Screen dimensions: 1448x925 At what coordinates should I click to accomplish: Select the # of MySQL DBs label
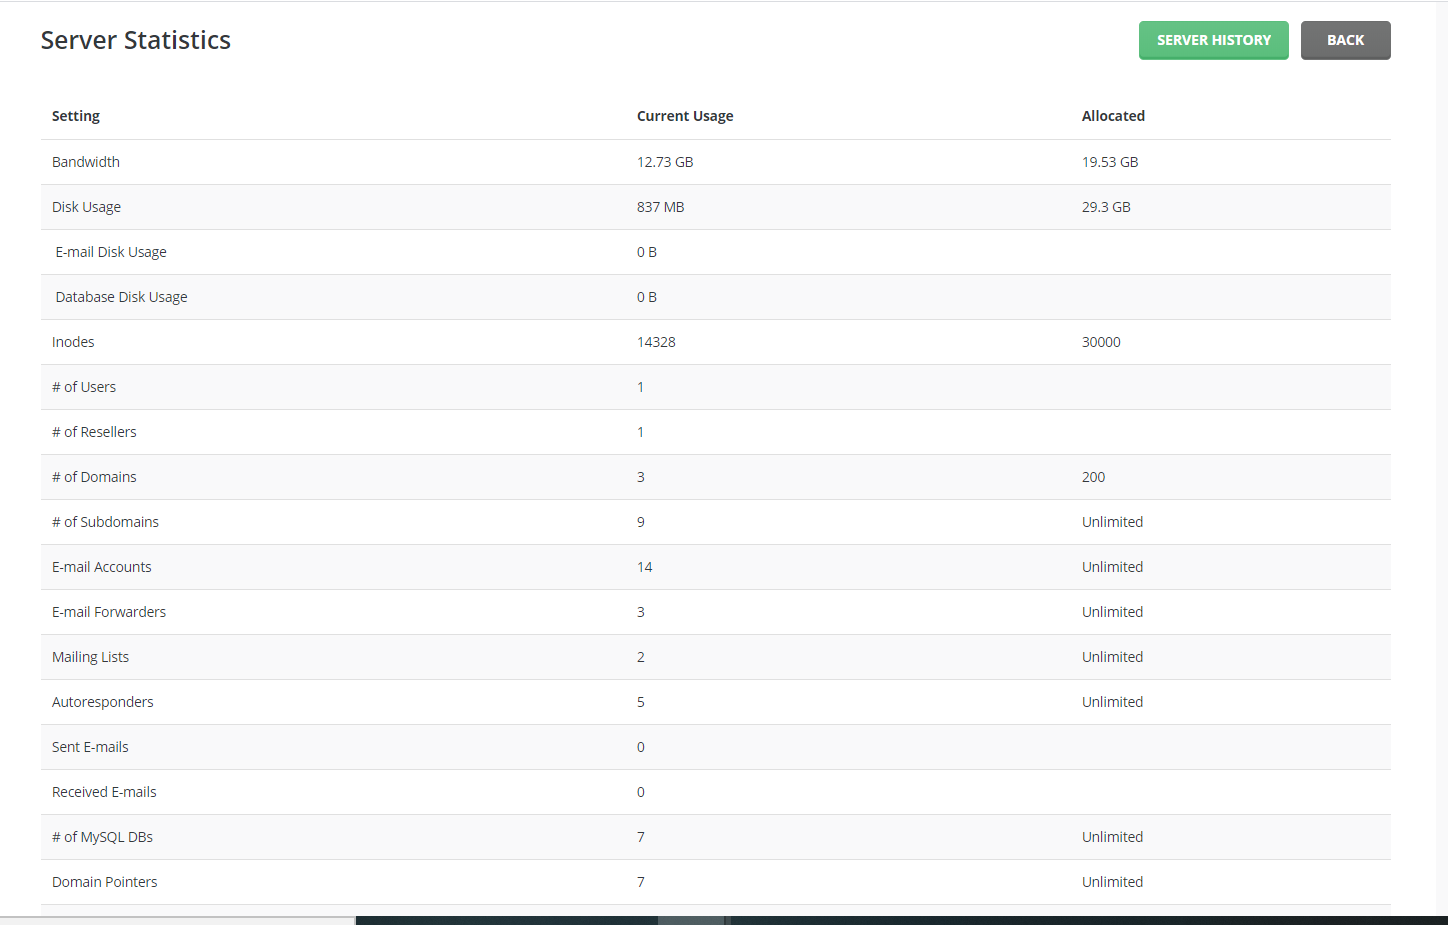102,837
